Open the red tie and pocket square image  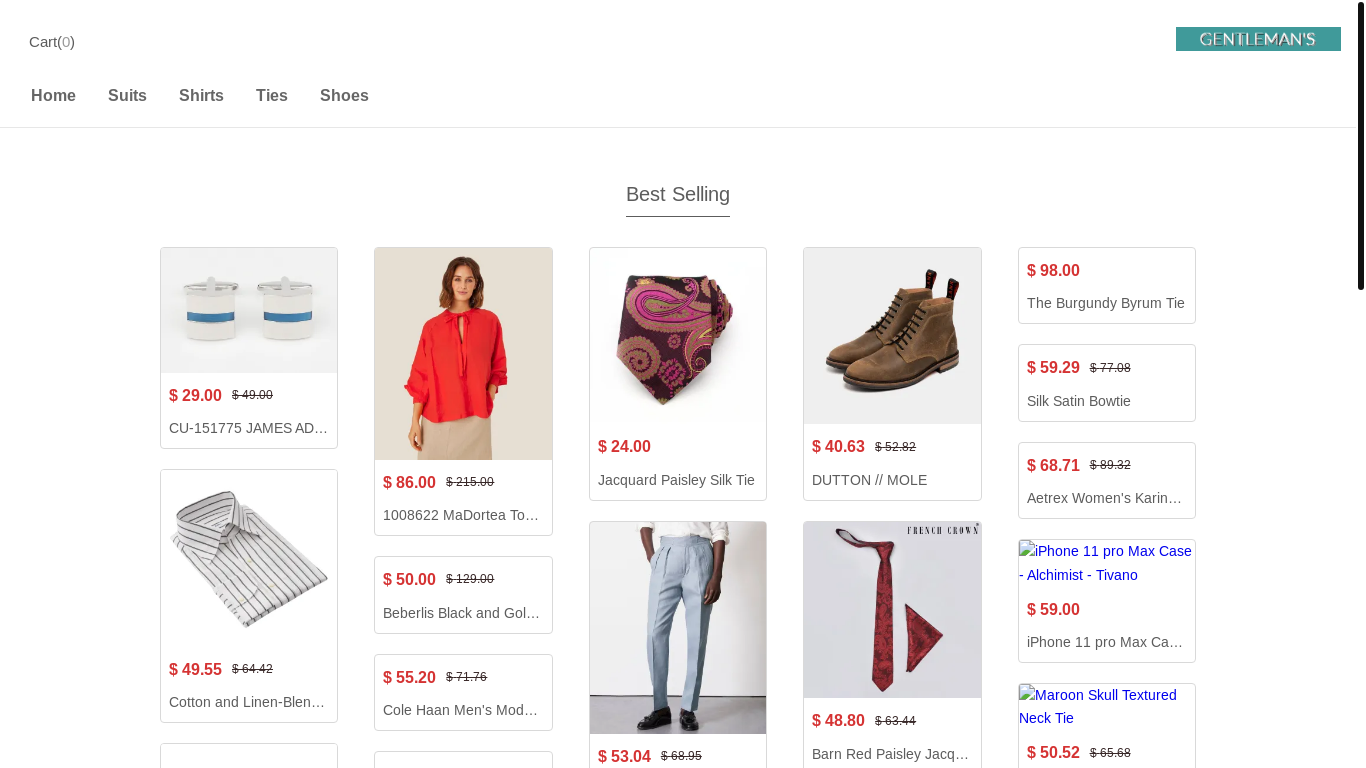coord(892,610)
